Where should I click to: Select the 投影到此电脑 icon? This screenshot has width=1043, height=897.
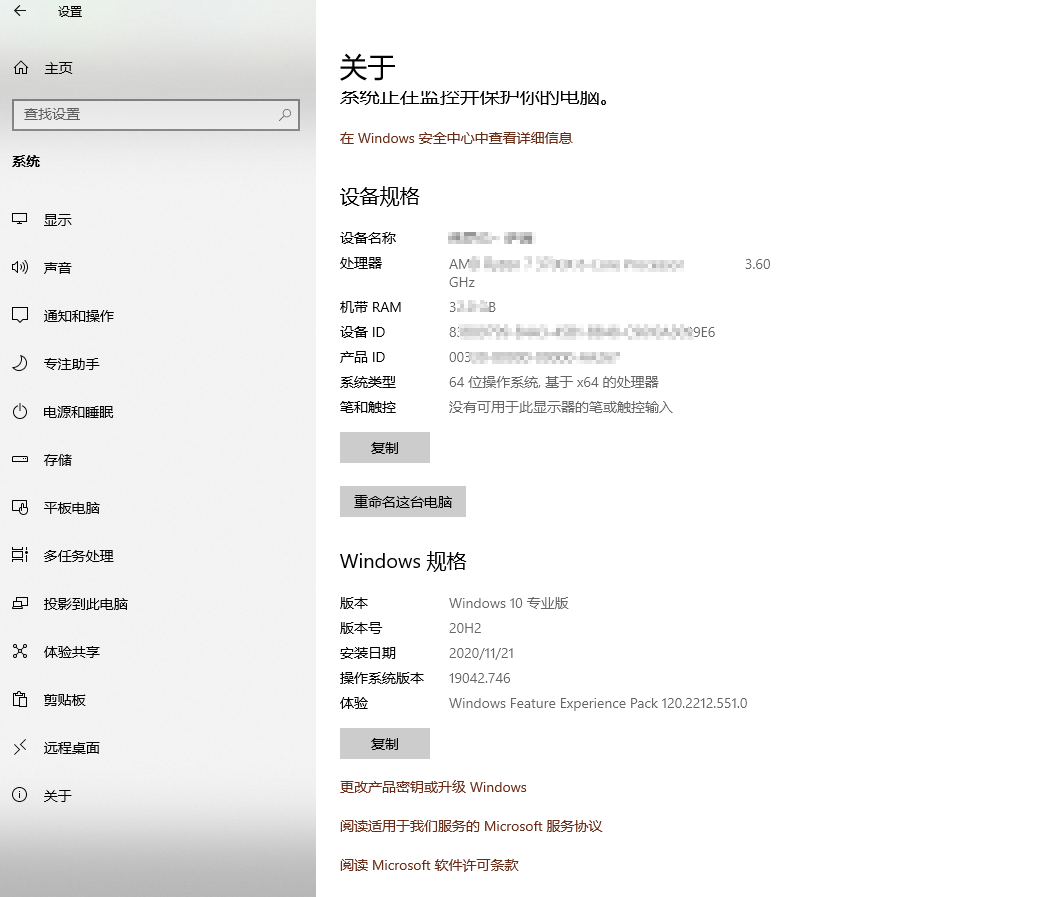pyautogui.click(x=20, y=603)
